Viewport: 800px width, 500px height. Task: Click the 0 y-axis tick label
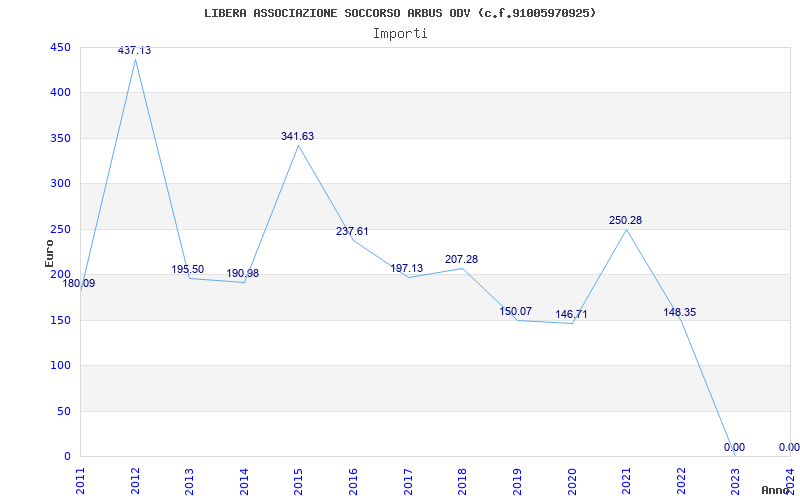[67, 456]
